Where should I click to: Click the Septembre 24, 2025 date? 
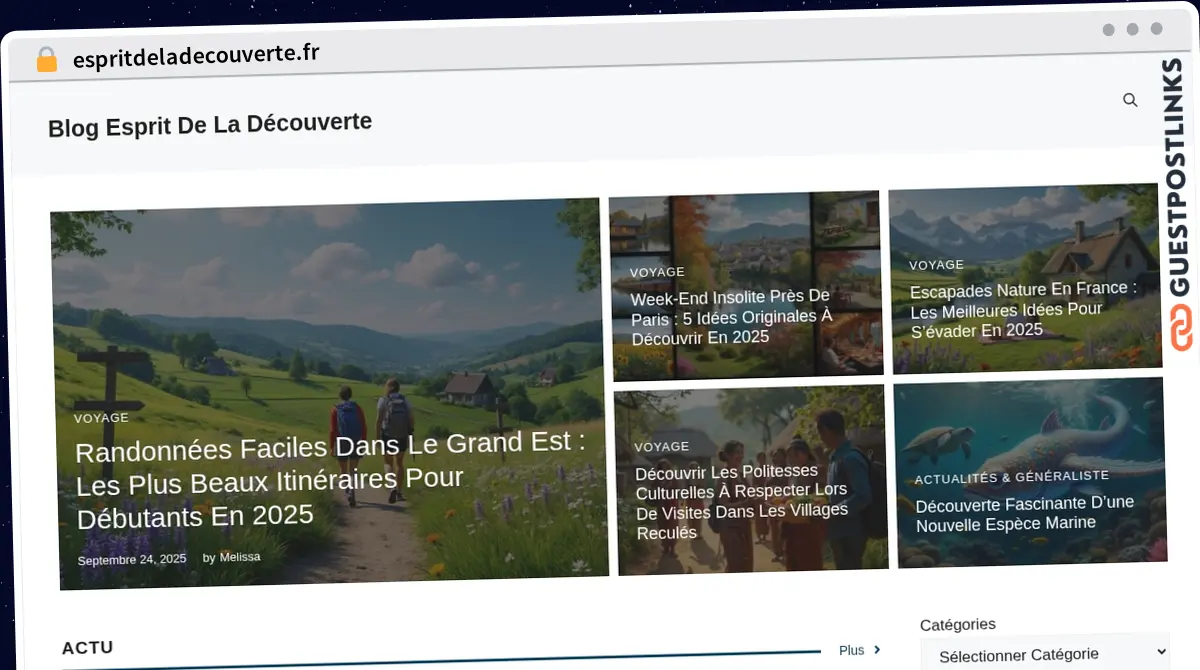(132, 560)
